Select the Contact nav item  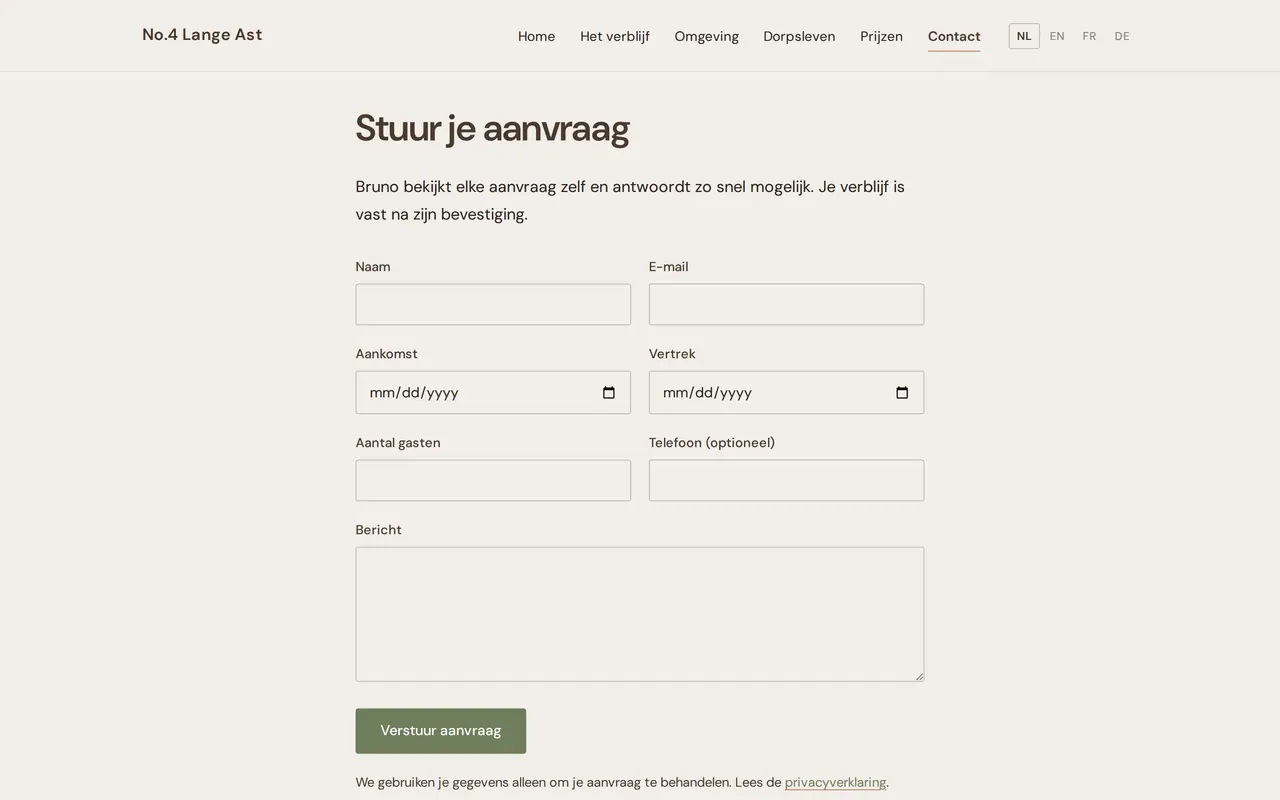click(954, 36)
